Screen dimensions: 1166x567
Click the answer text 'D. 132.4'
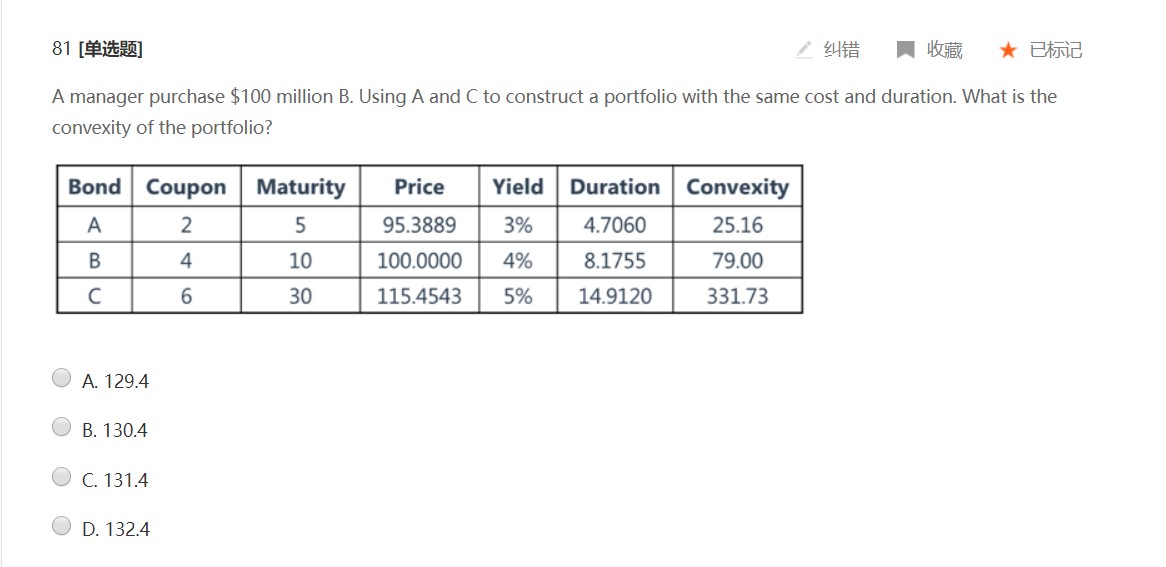(116, 529)
